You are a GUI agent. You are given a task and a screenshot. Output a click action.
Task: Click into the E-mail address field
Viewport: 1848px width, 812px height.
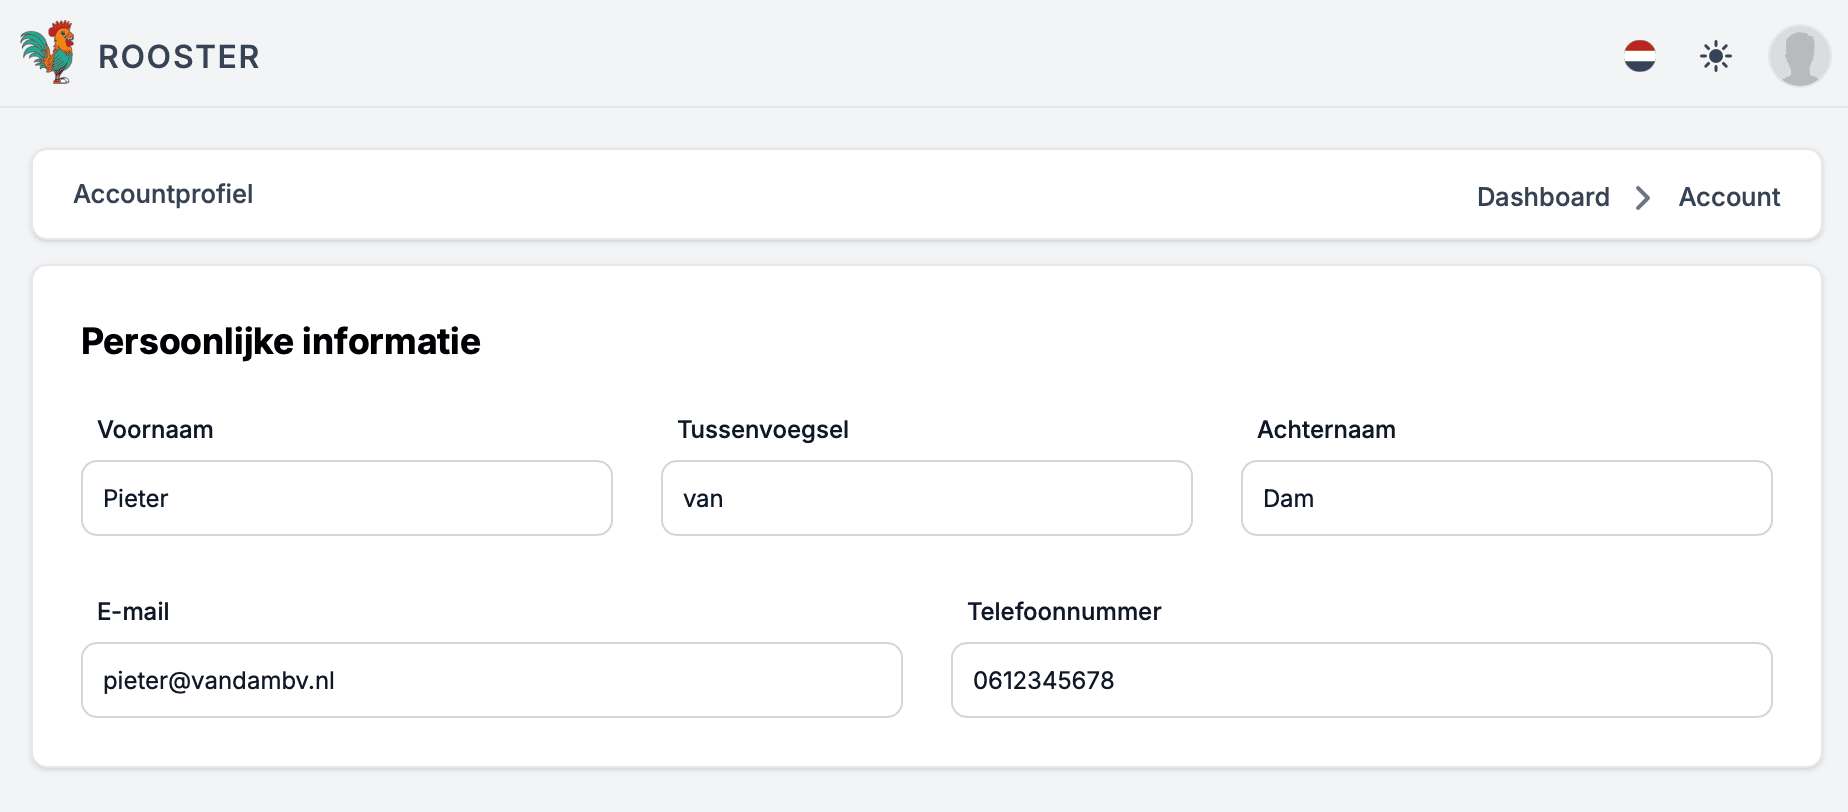point(491,680)
